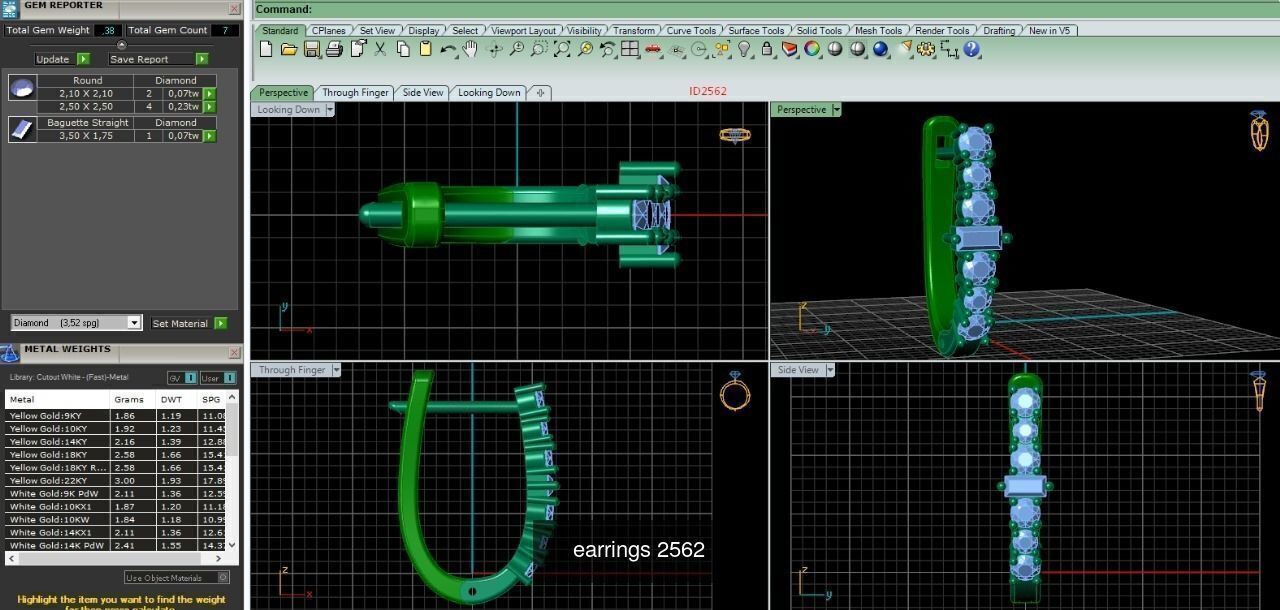Open Options with the gear icon

click(x=926, y=49)
